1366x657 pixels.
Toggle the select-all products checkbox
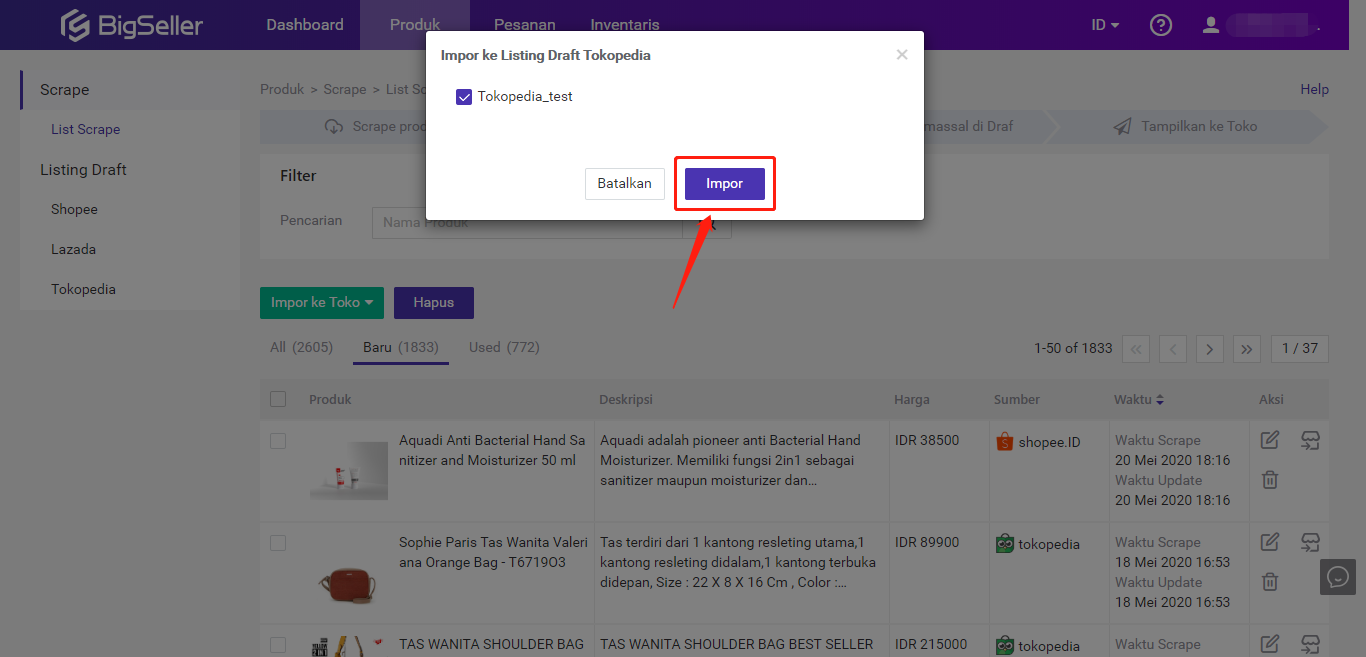(x=278, y=399)
